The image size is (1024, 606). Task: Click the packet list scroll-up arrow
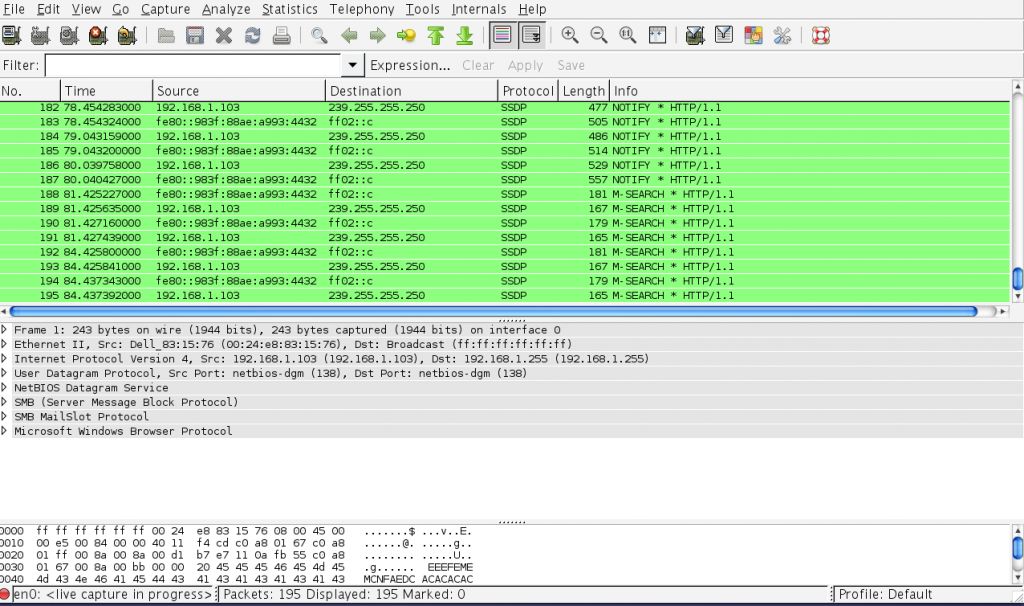tap(1017, 86)
